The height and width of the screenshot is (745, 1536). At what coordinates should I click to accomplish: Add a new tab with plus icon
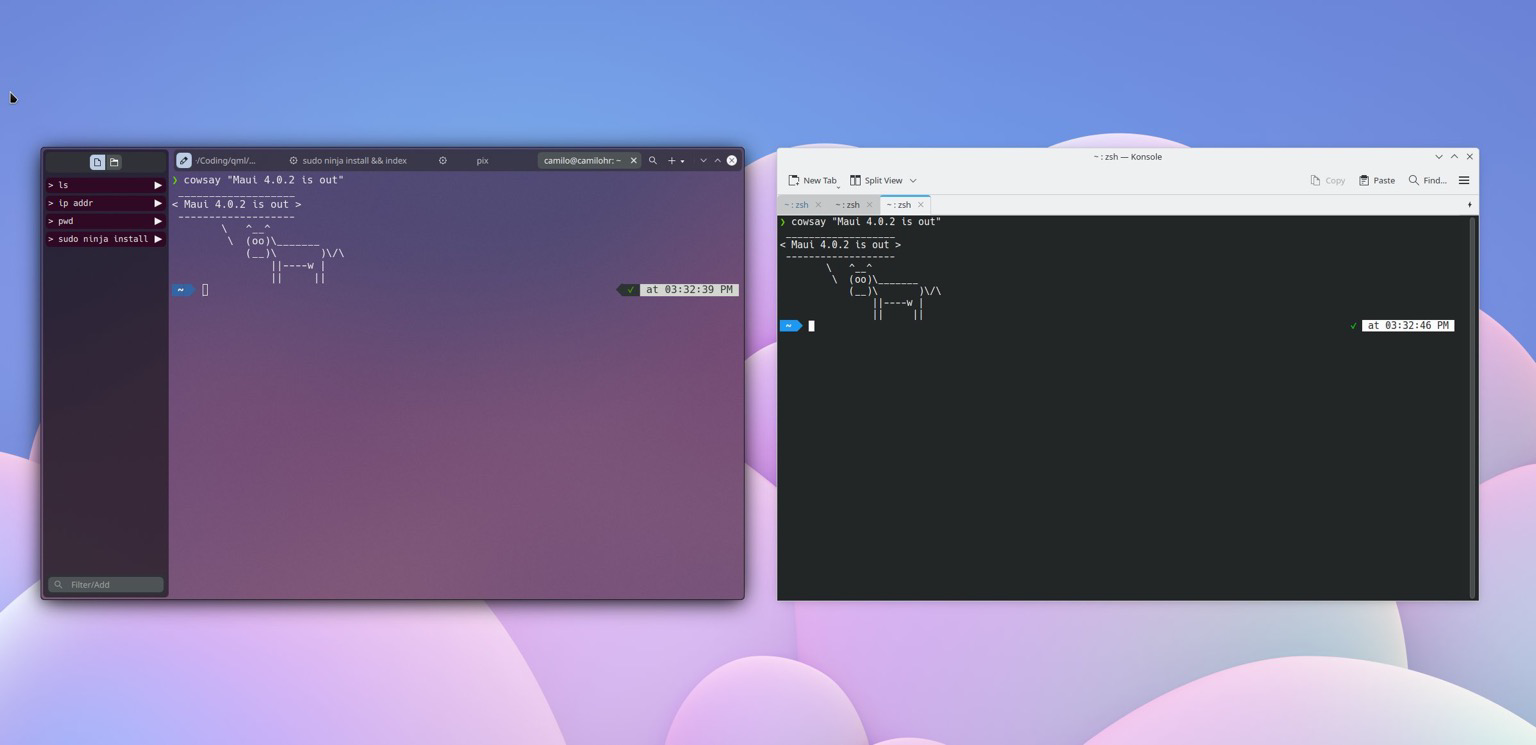(x=672, y=160)
